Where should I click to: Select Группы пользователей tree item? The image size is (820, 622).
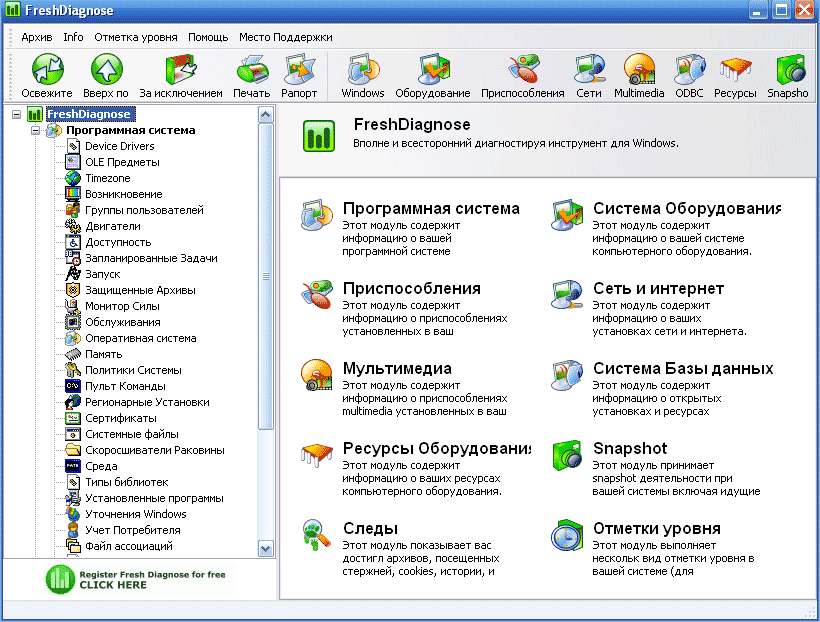click(x=144, y=210)
